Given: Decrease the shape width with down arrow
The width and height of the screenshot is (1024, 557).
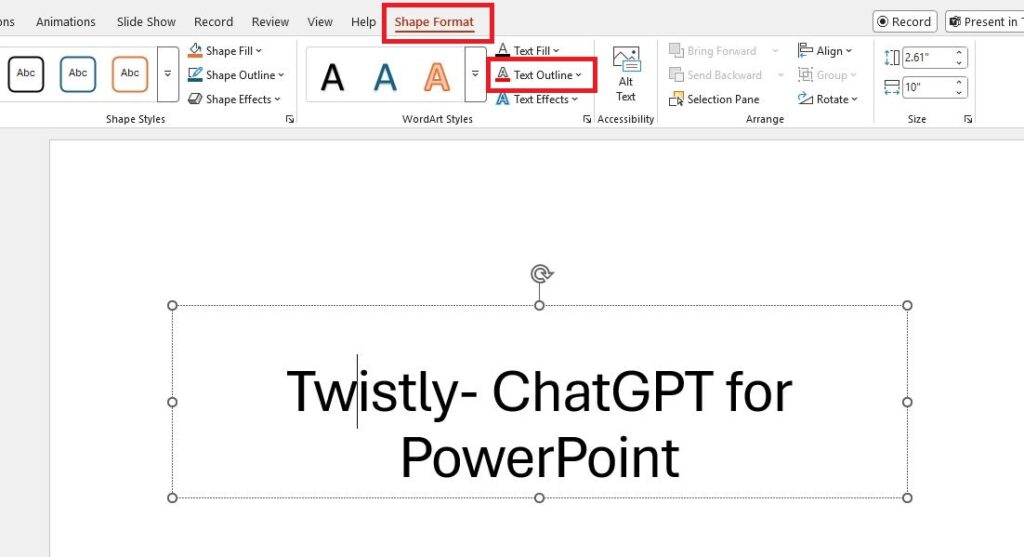Looking at the screenshot, I should 959,92.
